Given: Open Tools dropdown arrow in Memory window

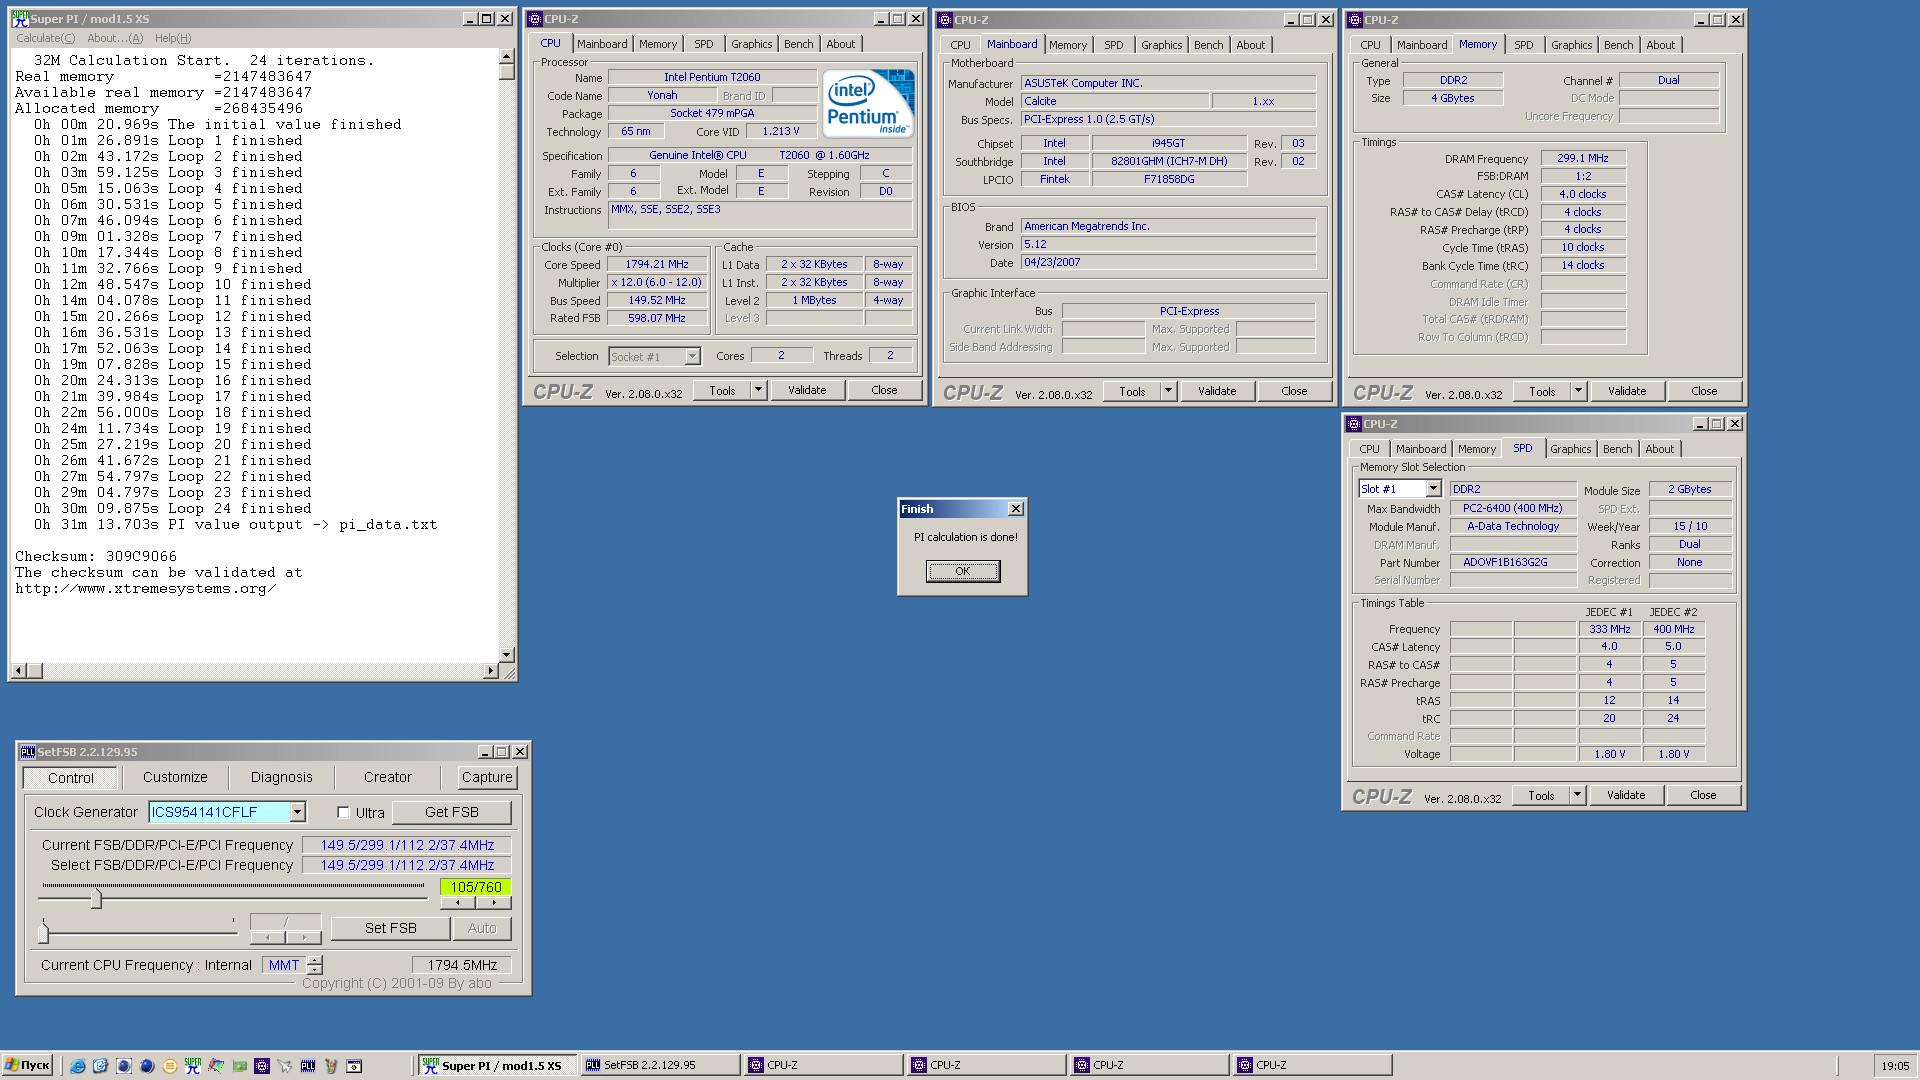Looking at the screenshot, I should 1579,391.
